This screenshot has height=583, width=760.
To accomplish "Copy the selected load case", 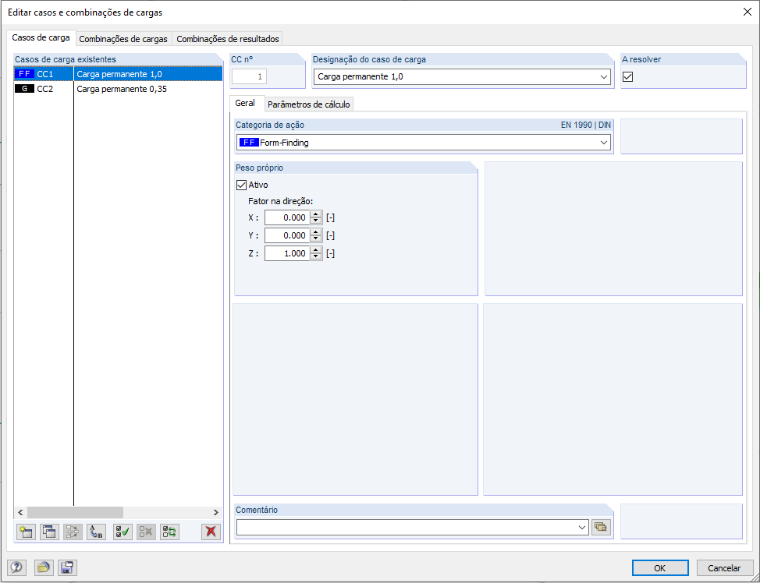I will (x=49, y=532).
